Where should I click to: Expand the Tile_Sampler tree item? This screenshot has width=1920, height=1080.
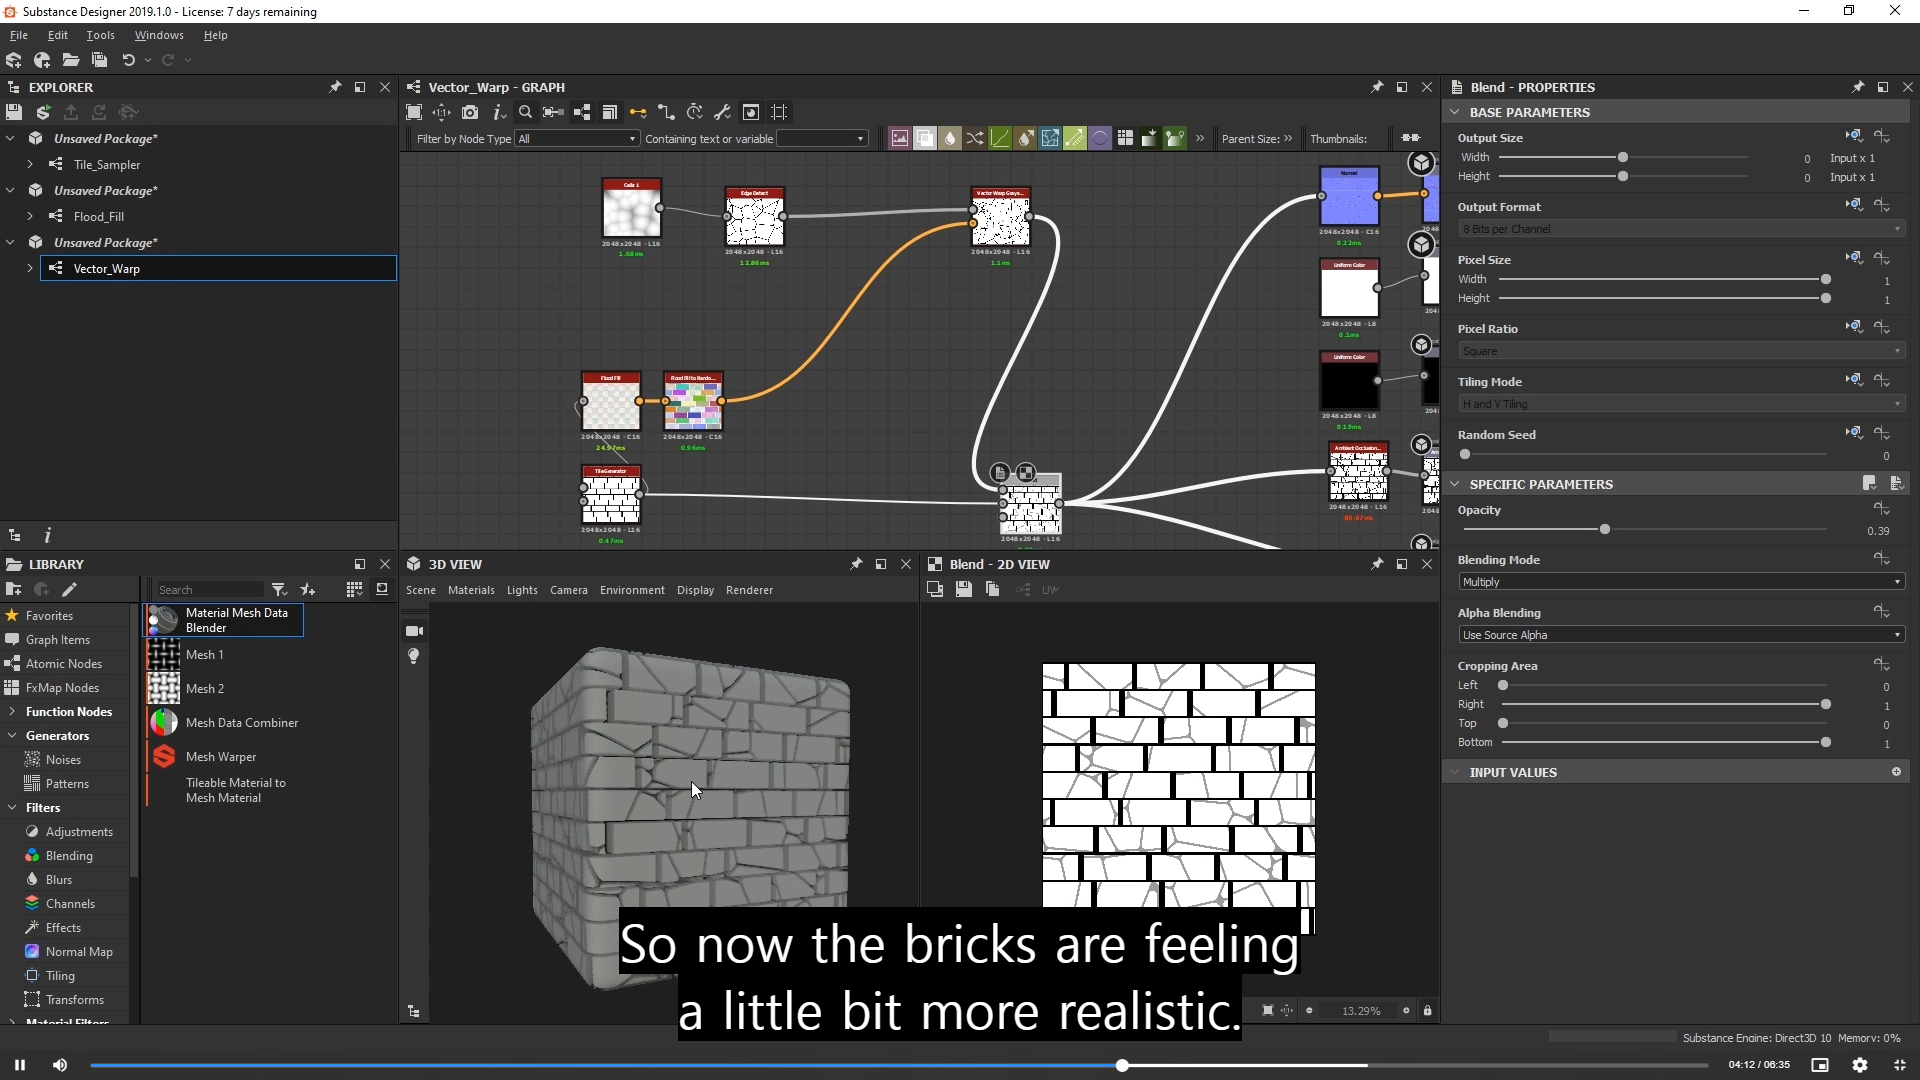pos(30,164)
